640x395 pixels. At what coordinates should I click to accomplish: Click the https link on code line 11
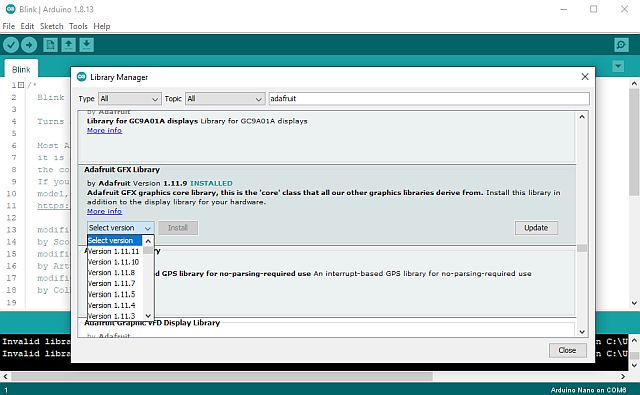tap(53, 206)
